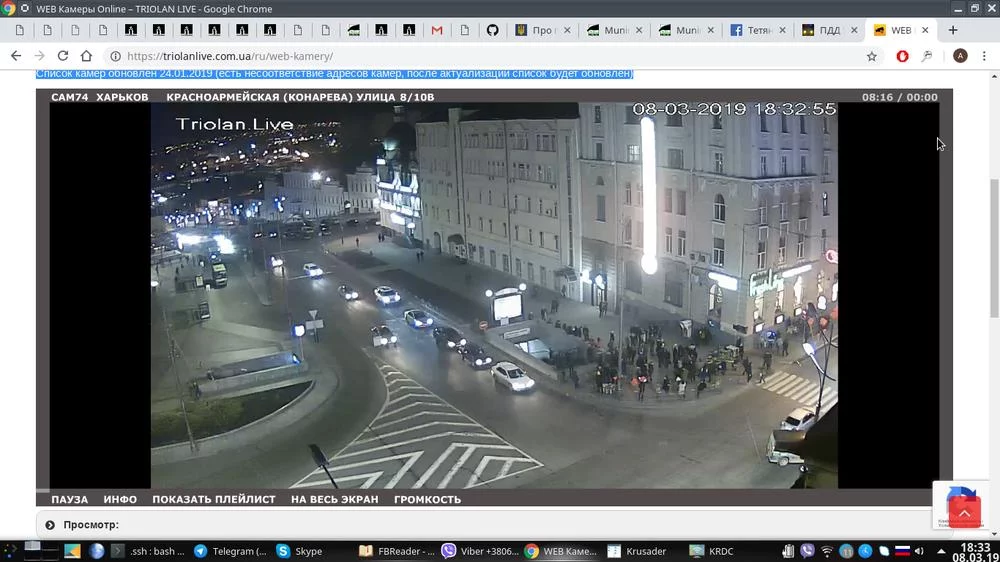Switch to the Gmail tab
1000x562 pixels.
[x=437, y=30]
